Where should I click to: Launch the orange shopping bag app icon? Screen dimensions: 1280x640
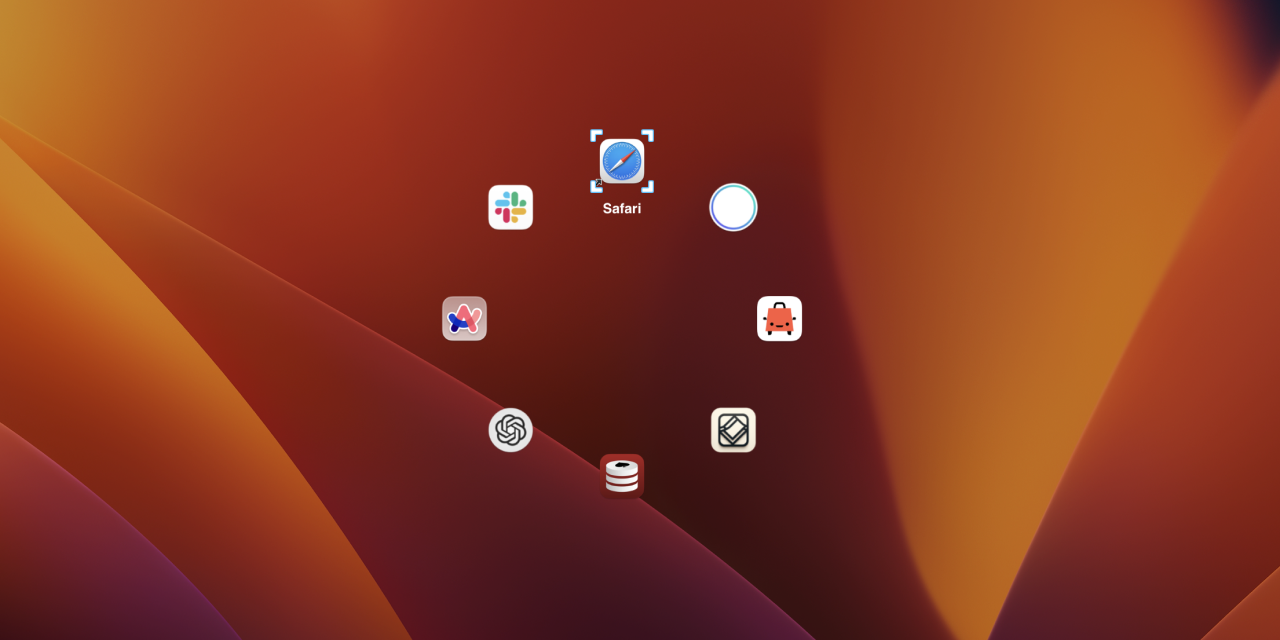(x=779, y=318)
